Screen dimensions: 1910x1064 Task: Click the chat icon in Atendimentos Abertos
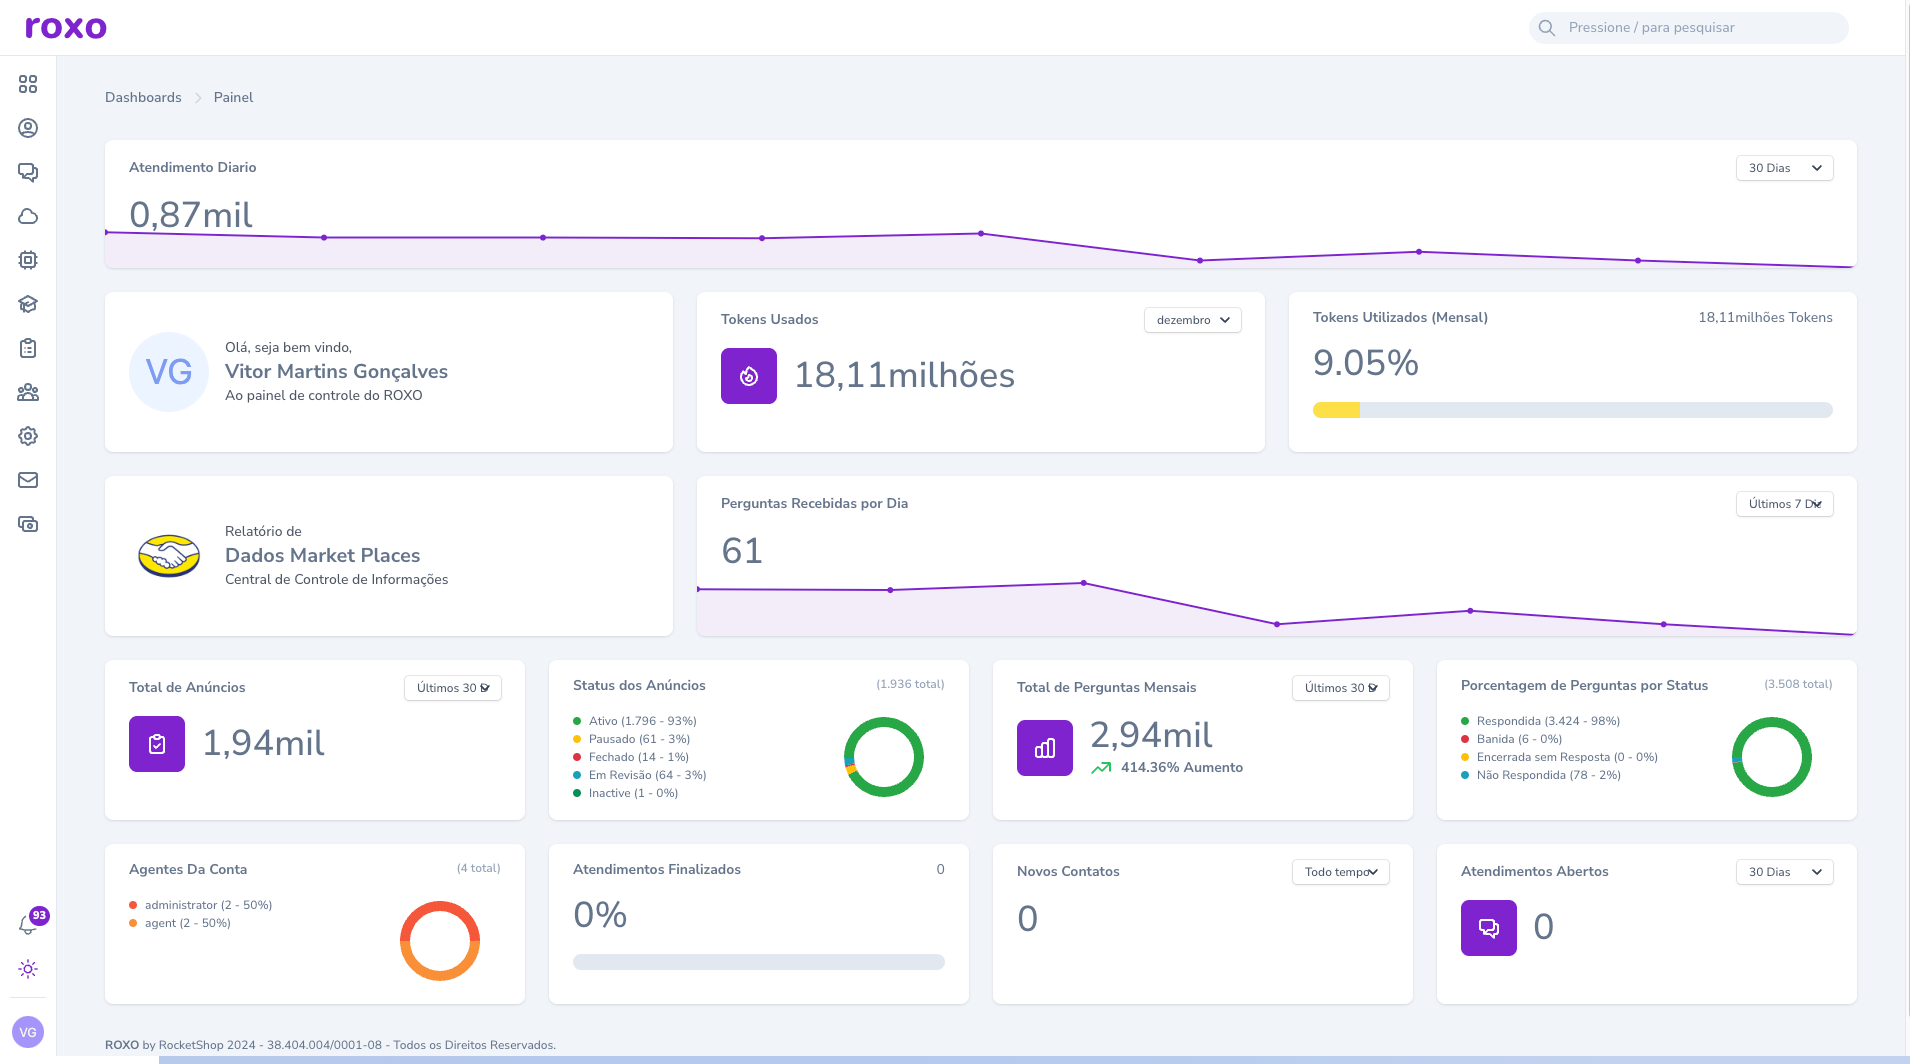tap(1489, 928)
